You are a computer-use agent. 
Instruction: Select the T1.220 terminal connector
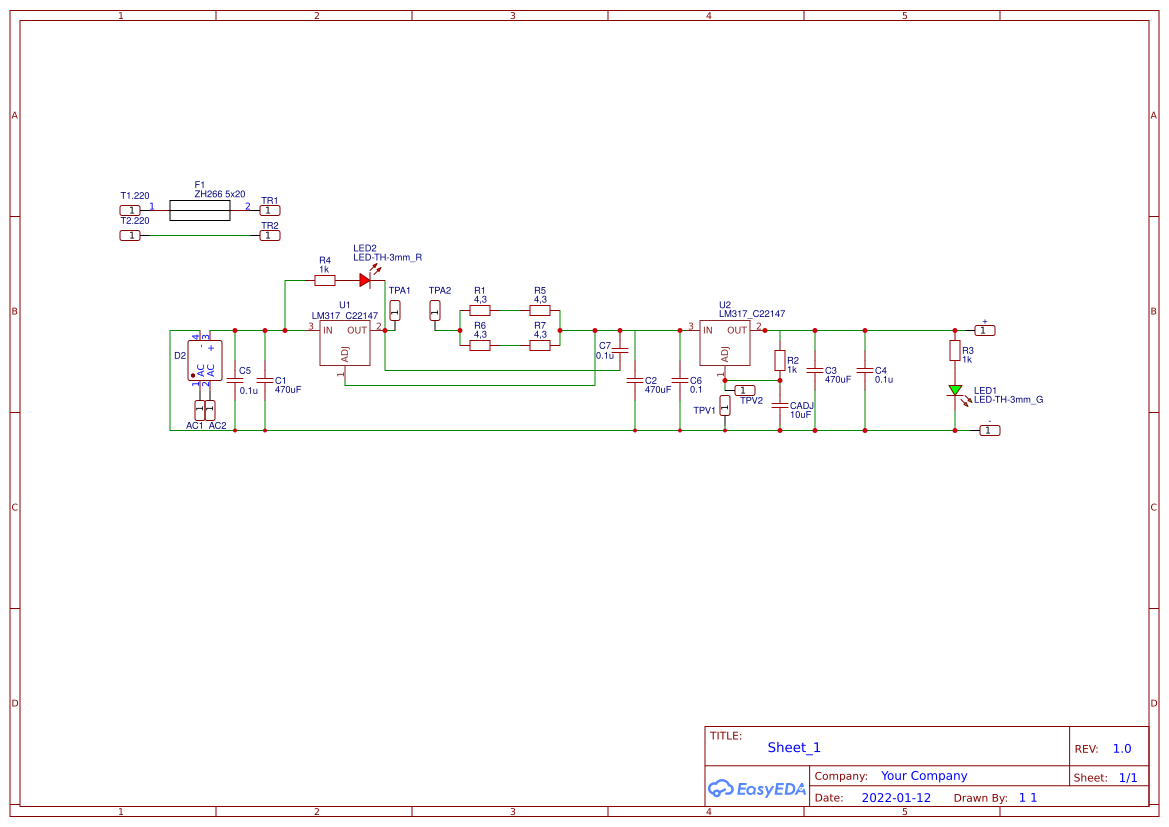coord(130,209)
